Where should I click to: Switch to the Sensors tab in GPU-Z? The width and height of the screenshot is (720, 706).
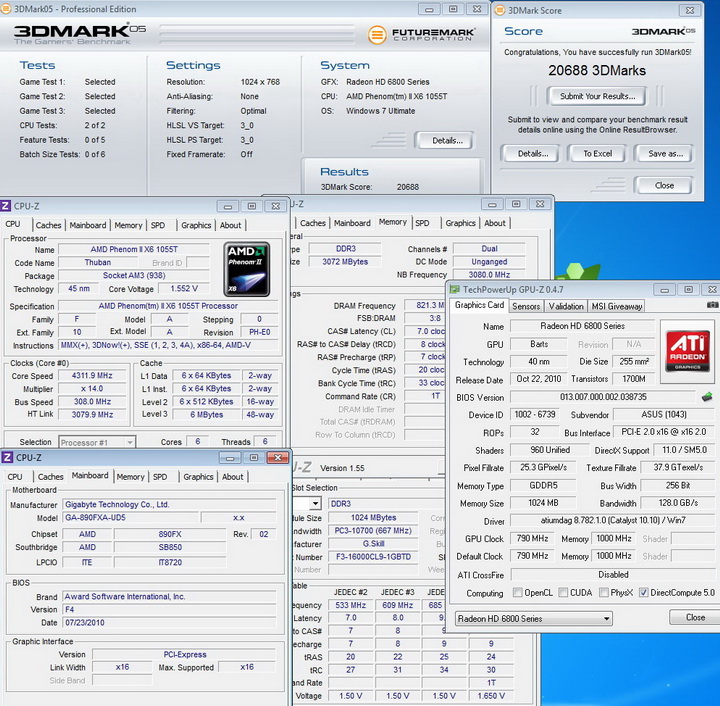pos(526,306)
